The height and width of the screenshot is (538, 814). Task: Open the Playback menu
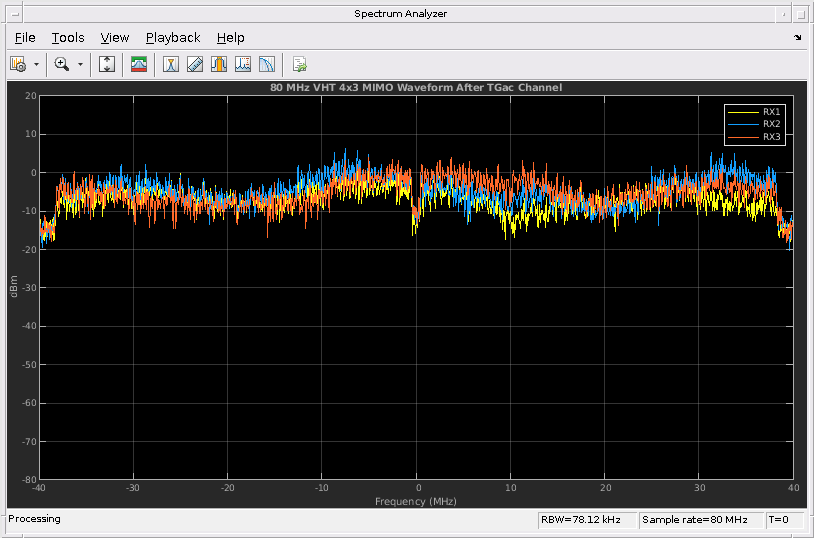point(173,38)
